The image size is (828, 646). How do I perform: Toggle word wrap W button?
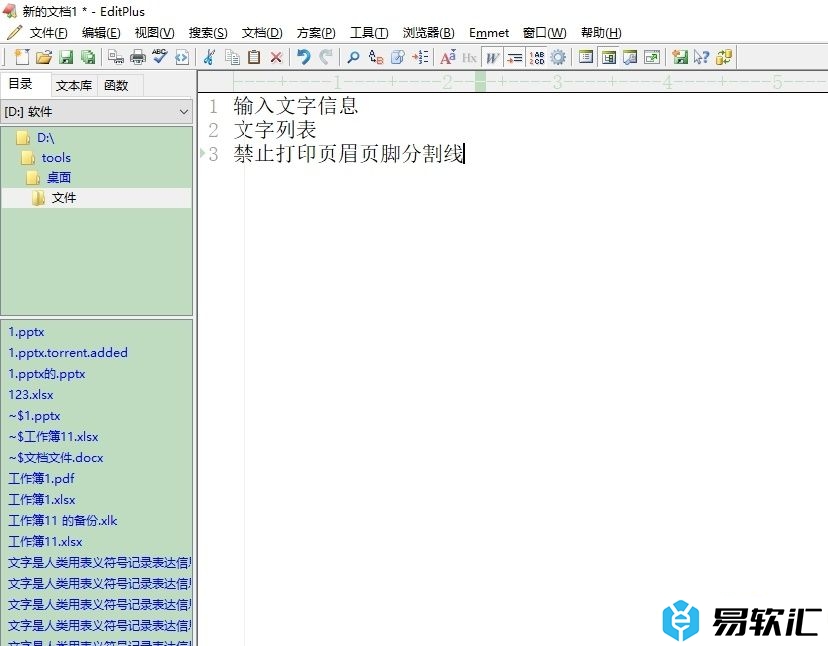click(x=492, y=57)
